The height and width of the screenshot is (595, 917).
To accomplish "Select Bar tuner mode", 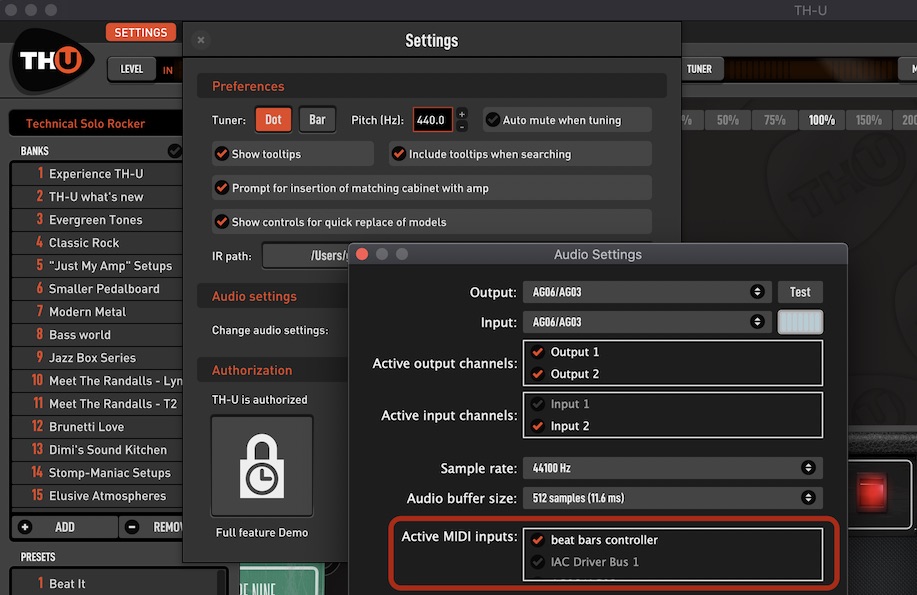I will (317, 119).
